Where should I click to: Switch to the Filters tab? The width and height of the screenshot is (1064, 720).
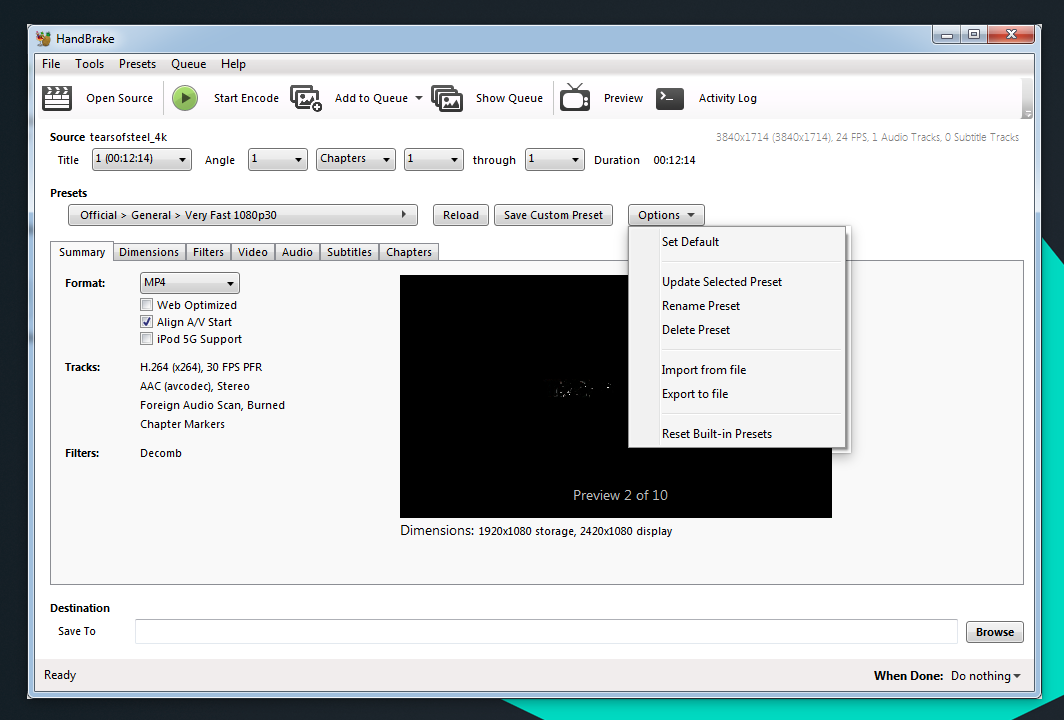pyautogui.click(x=208, y=252)
